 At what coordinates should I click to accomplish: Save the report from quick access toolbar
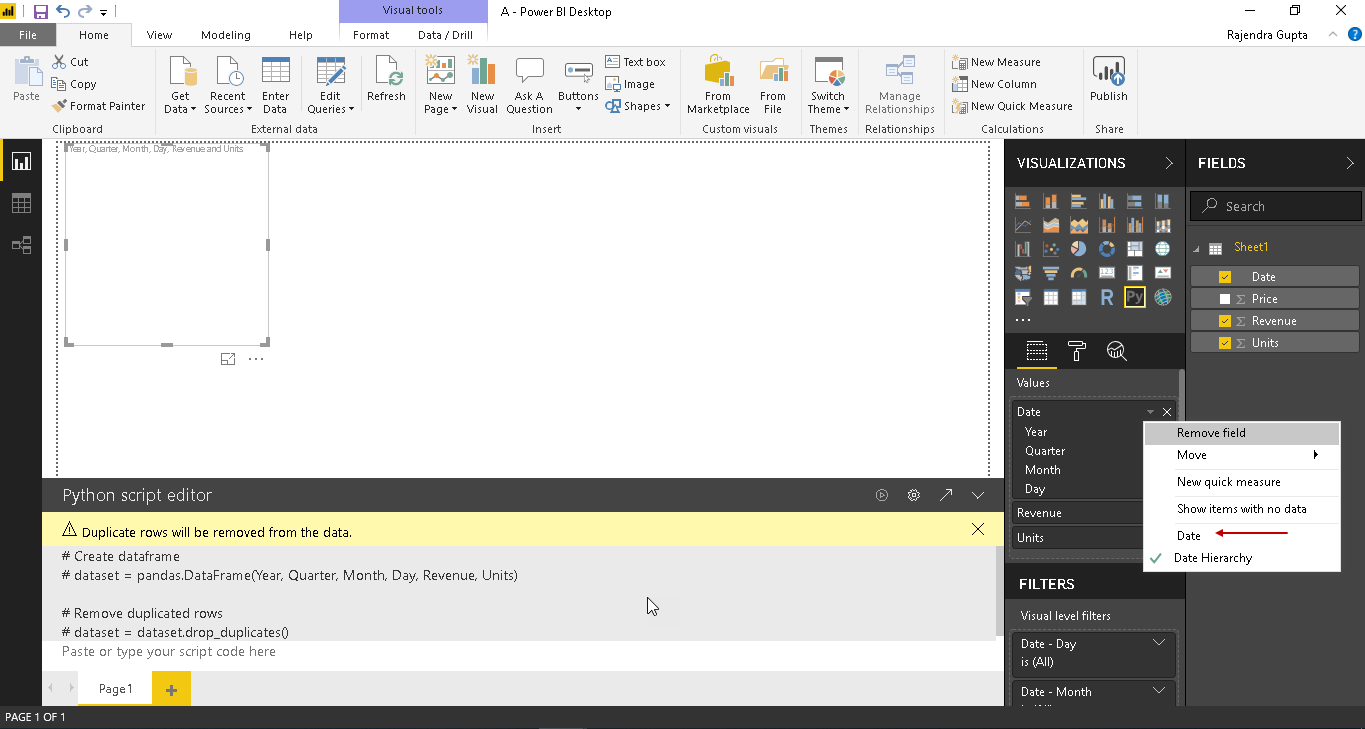(x=41, y=12)
